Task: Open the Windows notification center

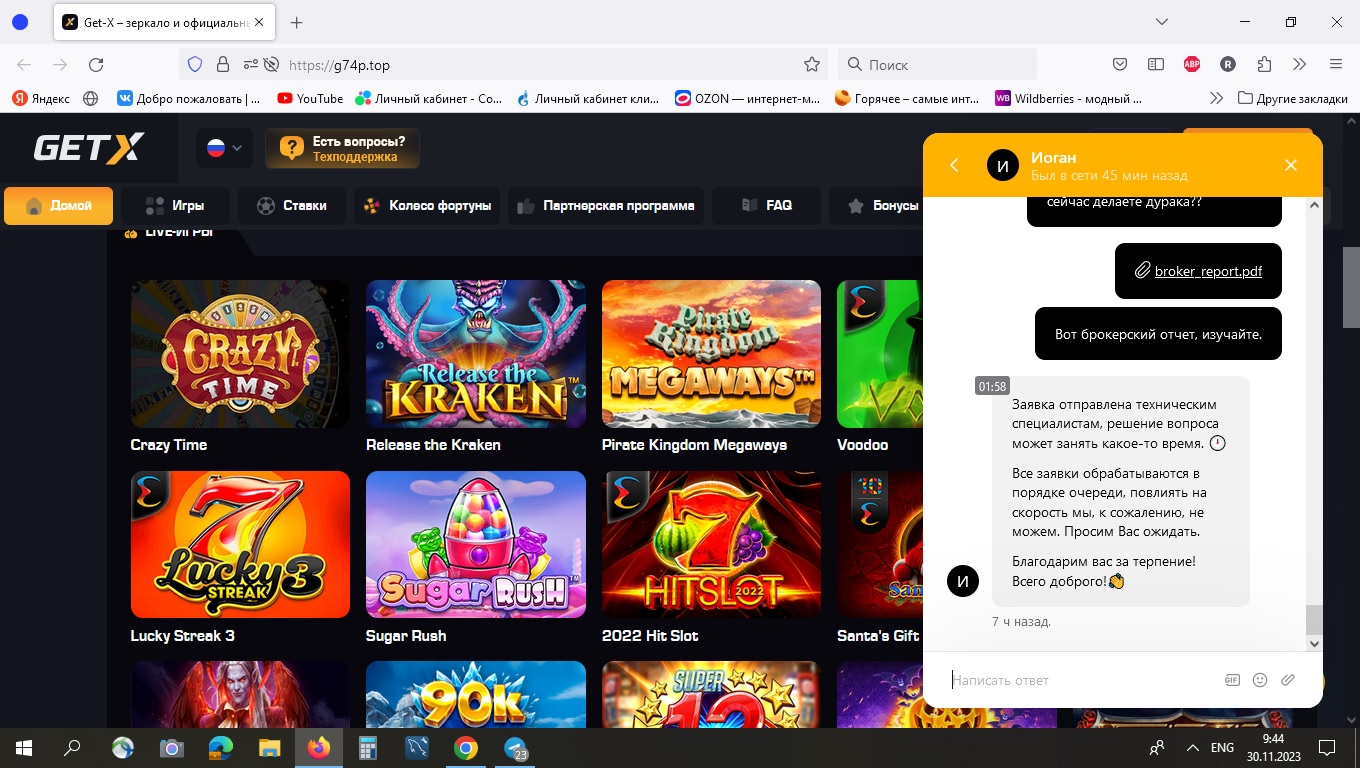Action: point(1327,748)
